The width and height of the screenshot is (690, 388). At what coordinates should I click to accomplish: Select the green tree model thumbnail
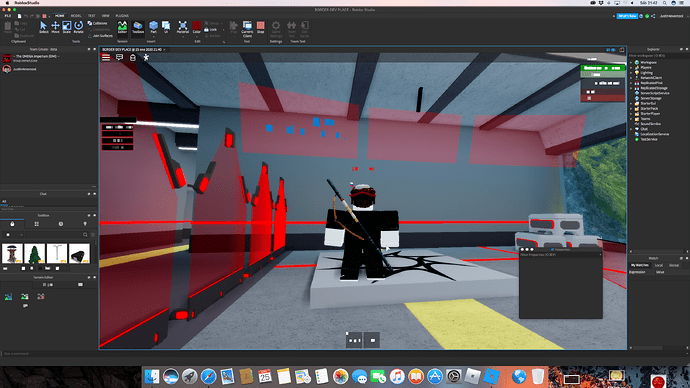pyautogui.click(x=35, y=253)
